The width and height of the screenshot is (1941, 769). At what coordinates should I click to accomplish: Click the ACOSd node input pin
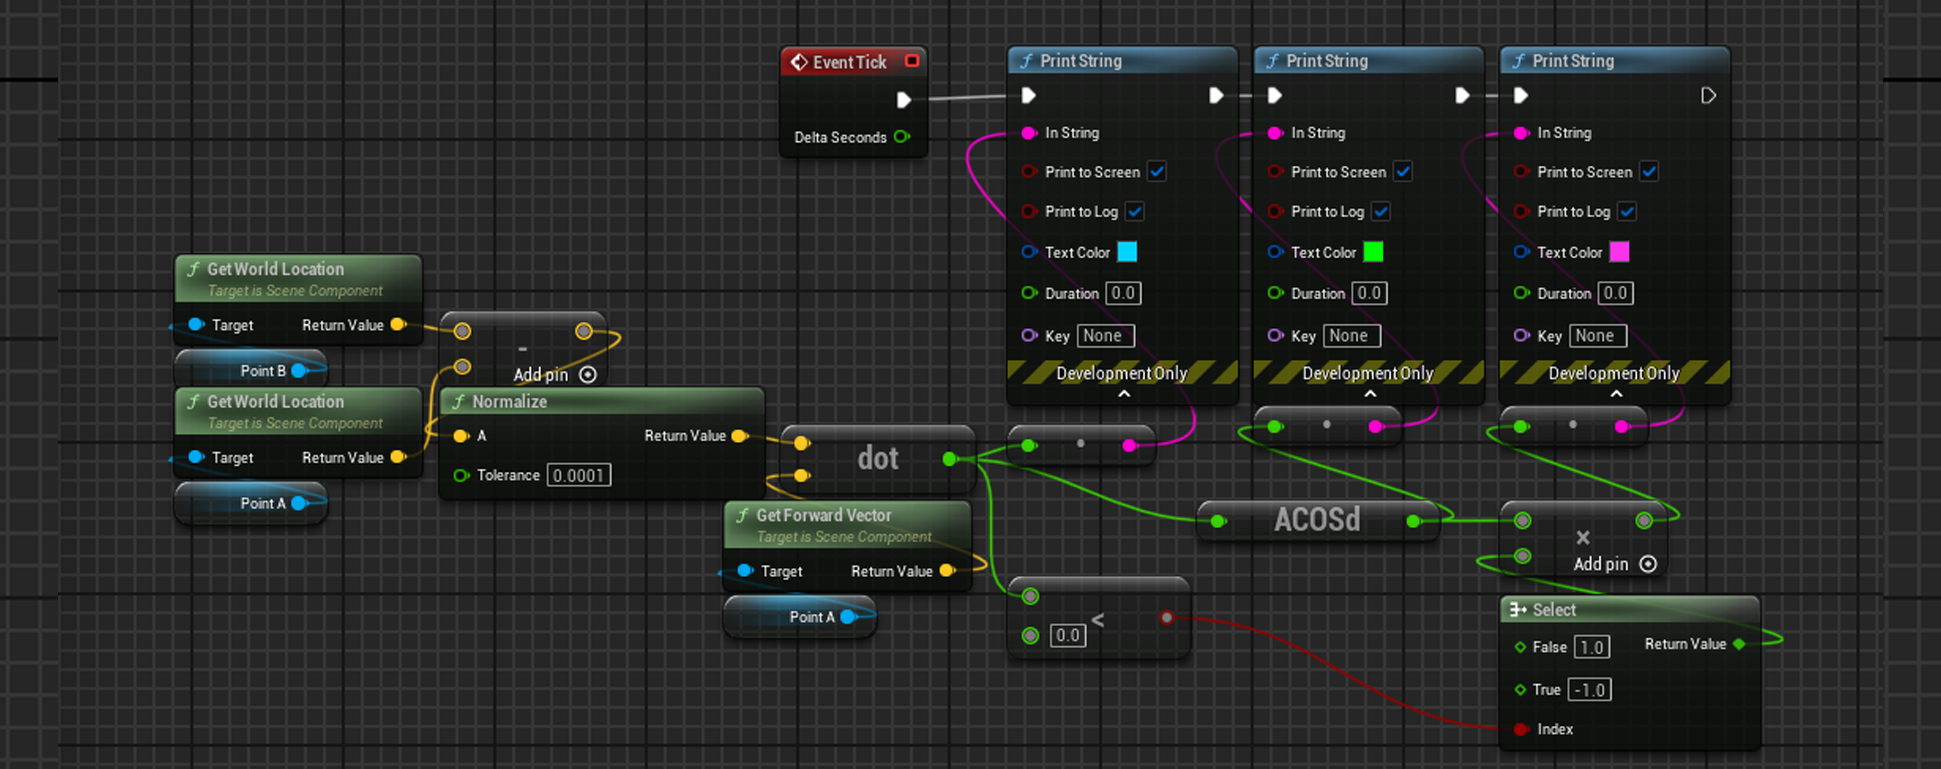(x=1218, y=521)
